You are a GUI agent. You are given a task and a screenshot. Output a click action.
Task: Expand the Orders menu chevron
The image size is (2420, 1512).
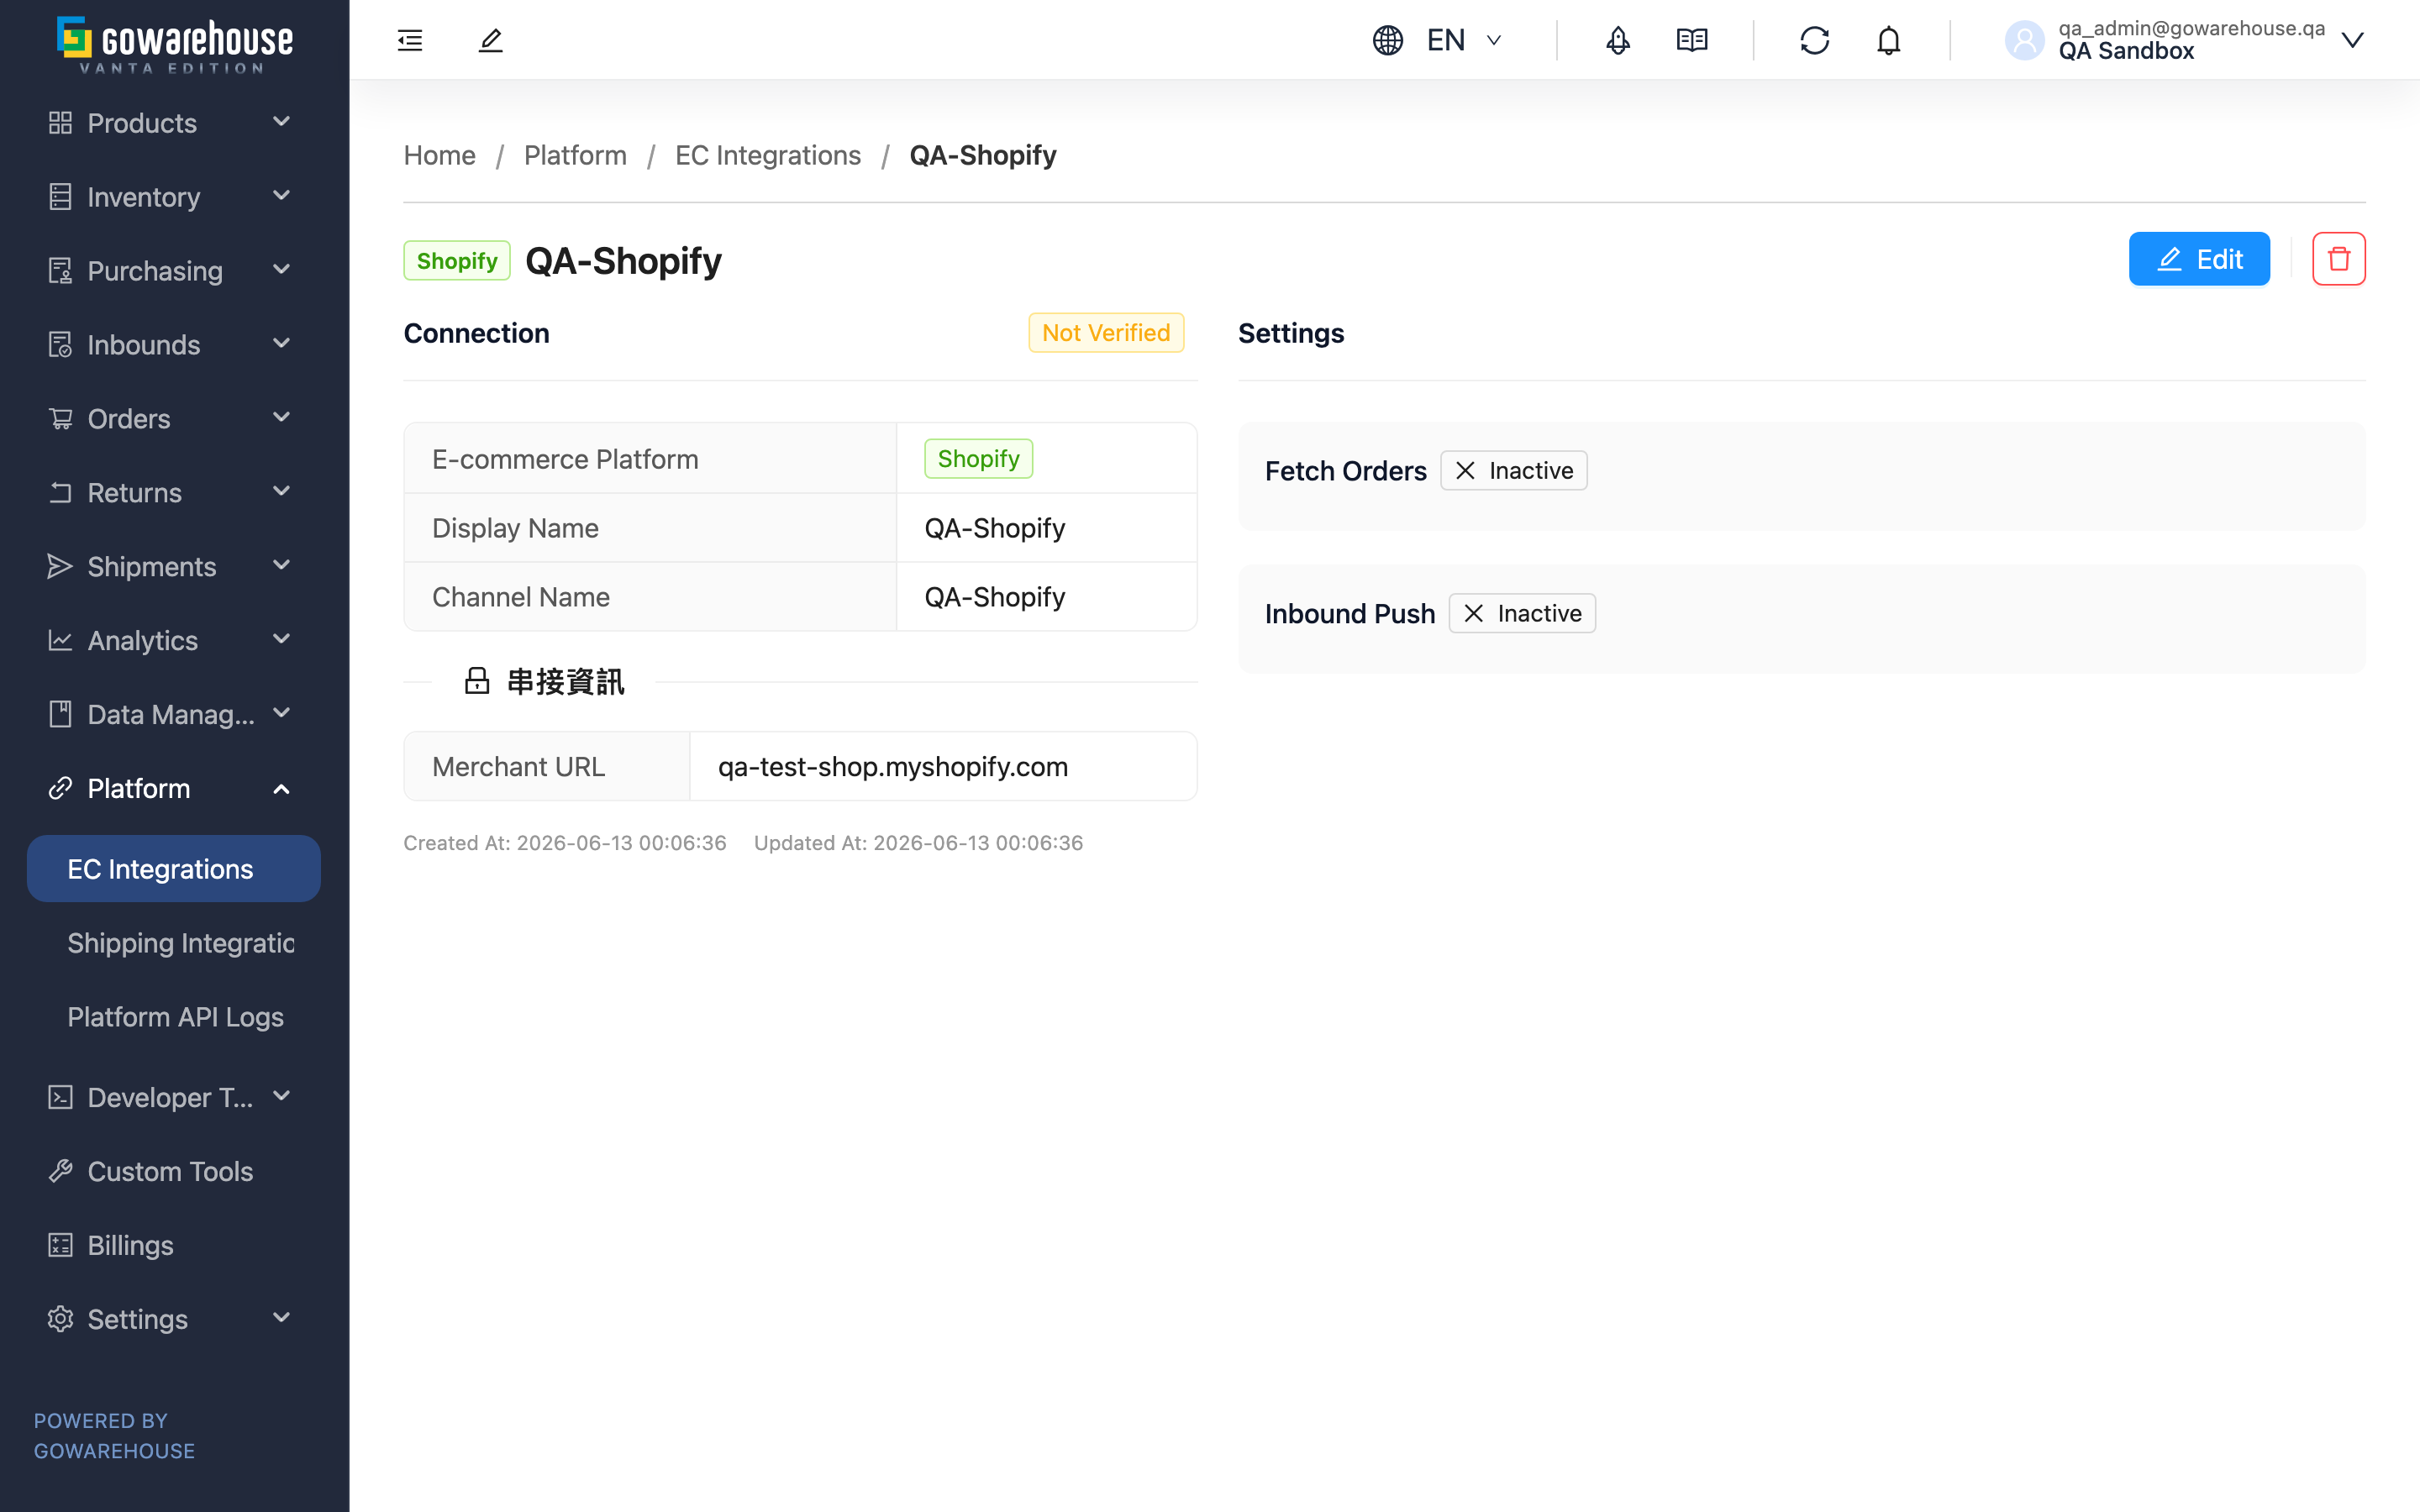pos(281,417)
